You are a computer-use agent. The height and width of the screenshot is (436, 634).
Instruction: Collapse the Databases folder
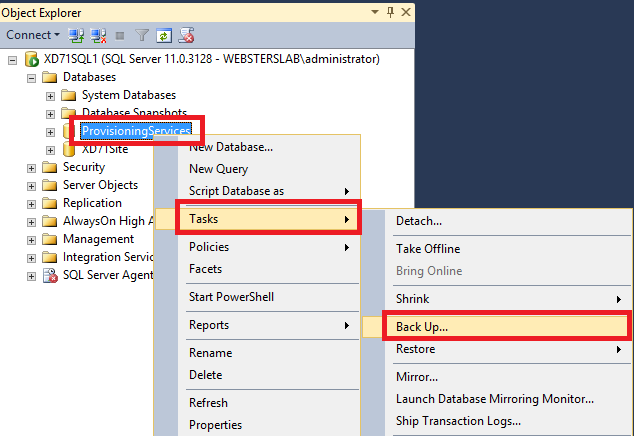pos(31,77)
